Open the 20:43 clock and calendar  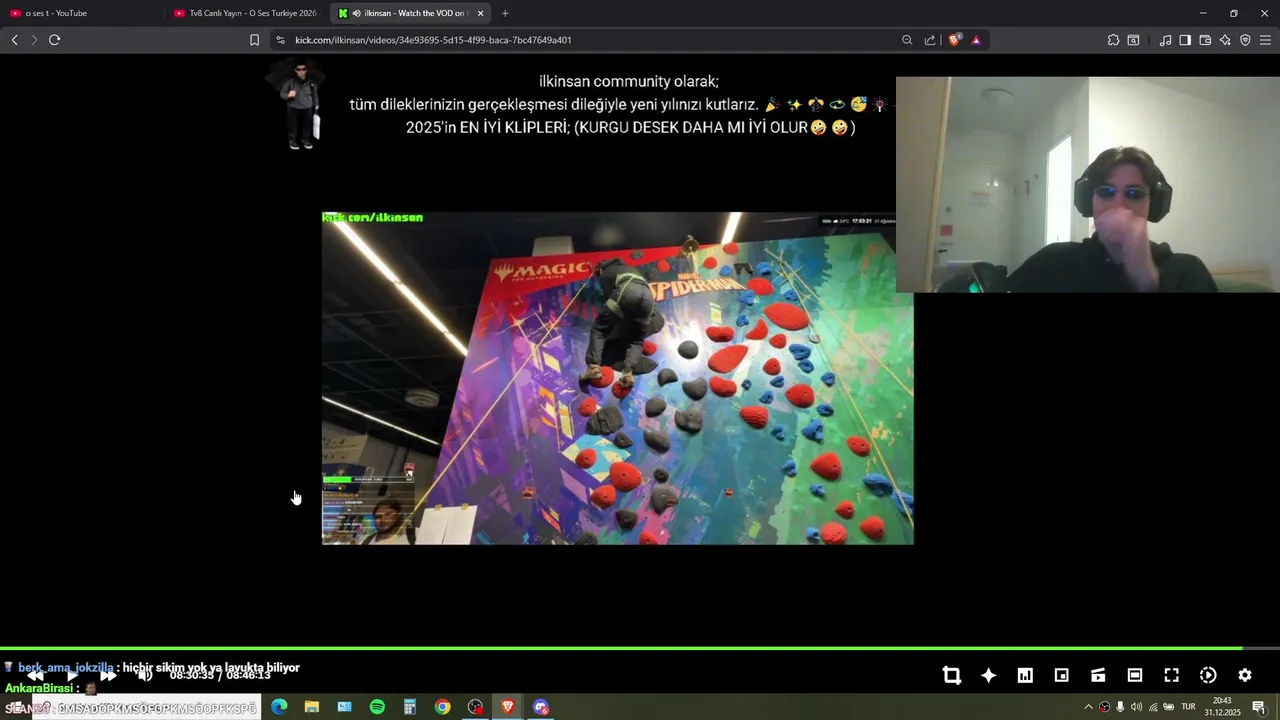pyautogui.click(x=1222, y=707)
